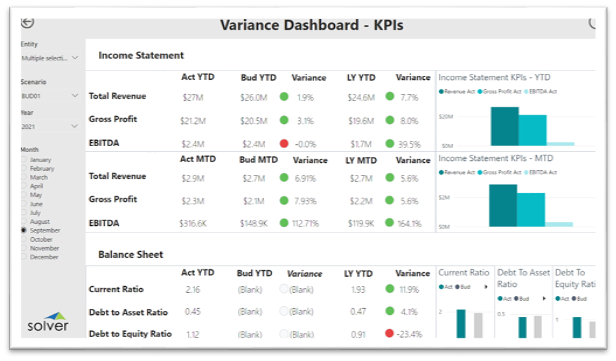Viewport: 616px width, 361px height.
Task: Click the red indicator beside -0.0% EBITDA variance
Action: tap(284, 144)
